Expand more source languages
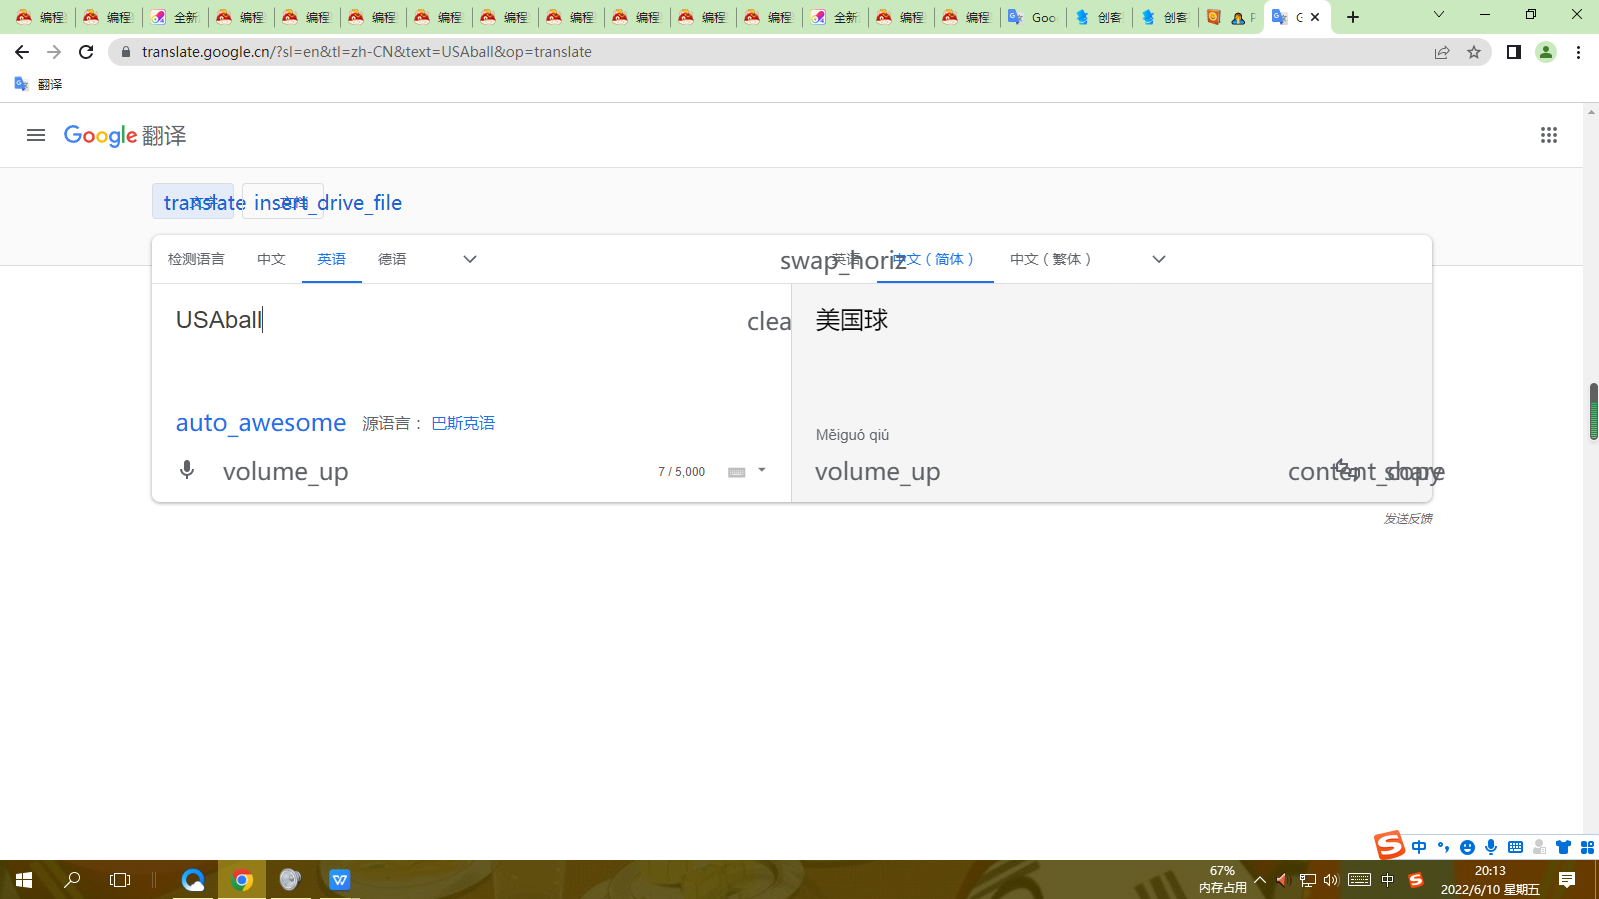 click(x=470, y=259)
